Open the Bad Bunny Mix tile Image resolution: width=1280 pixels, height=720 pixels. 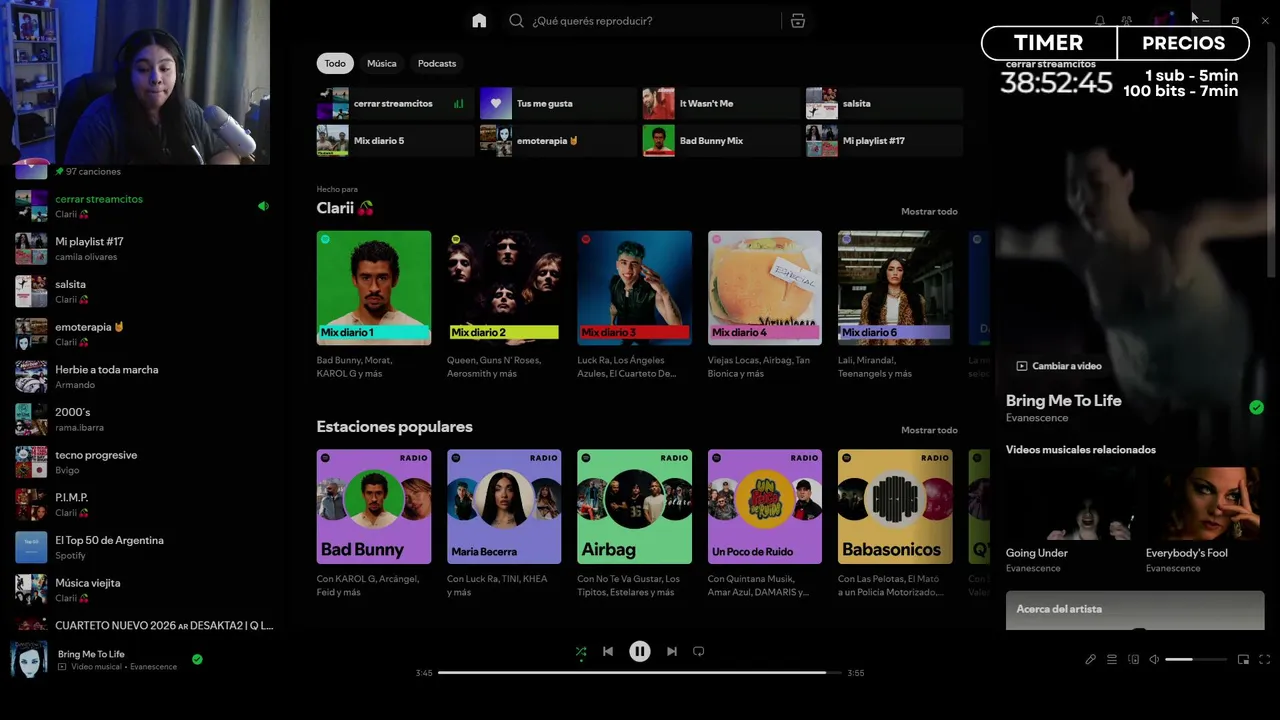(x=721, y=140)
